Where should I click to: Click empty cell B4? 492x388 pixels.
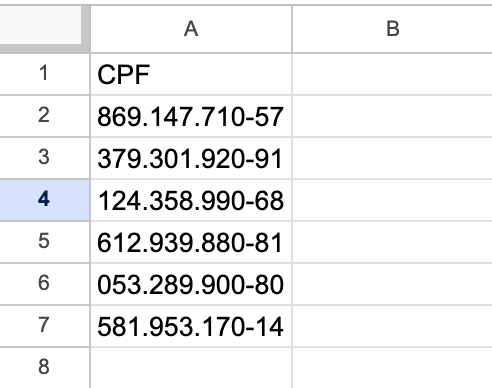click(392, 200)
